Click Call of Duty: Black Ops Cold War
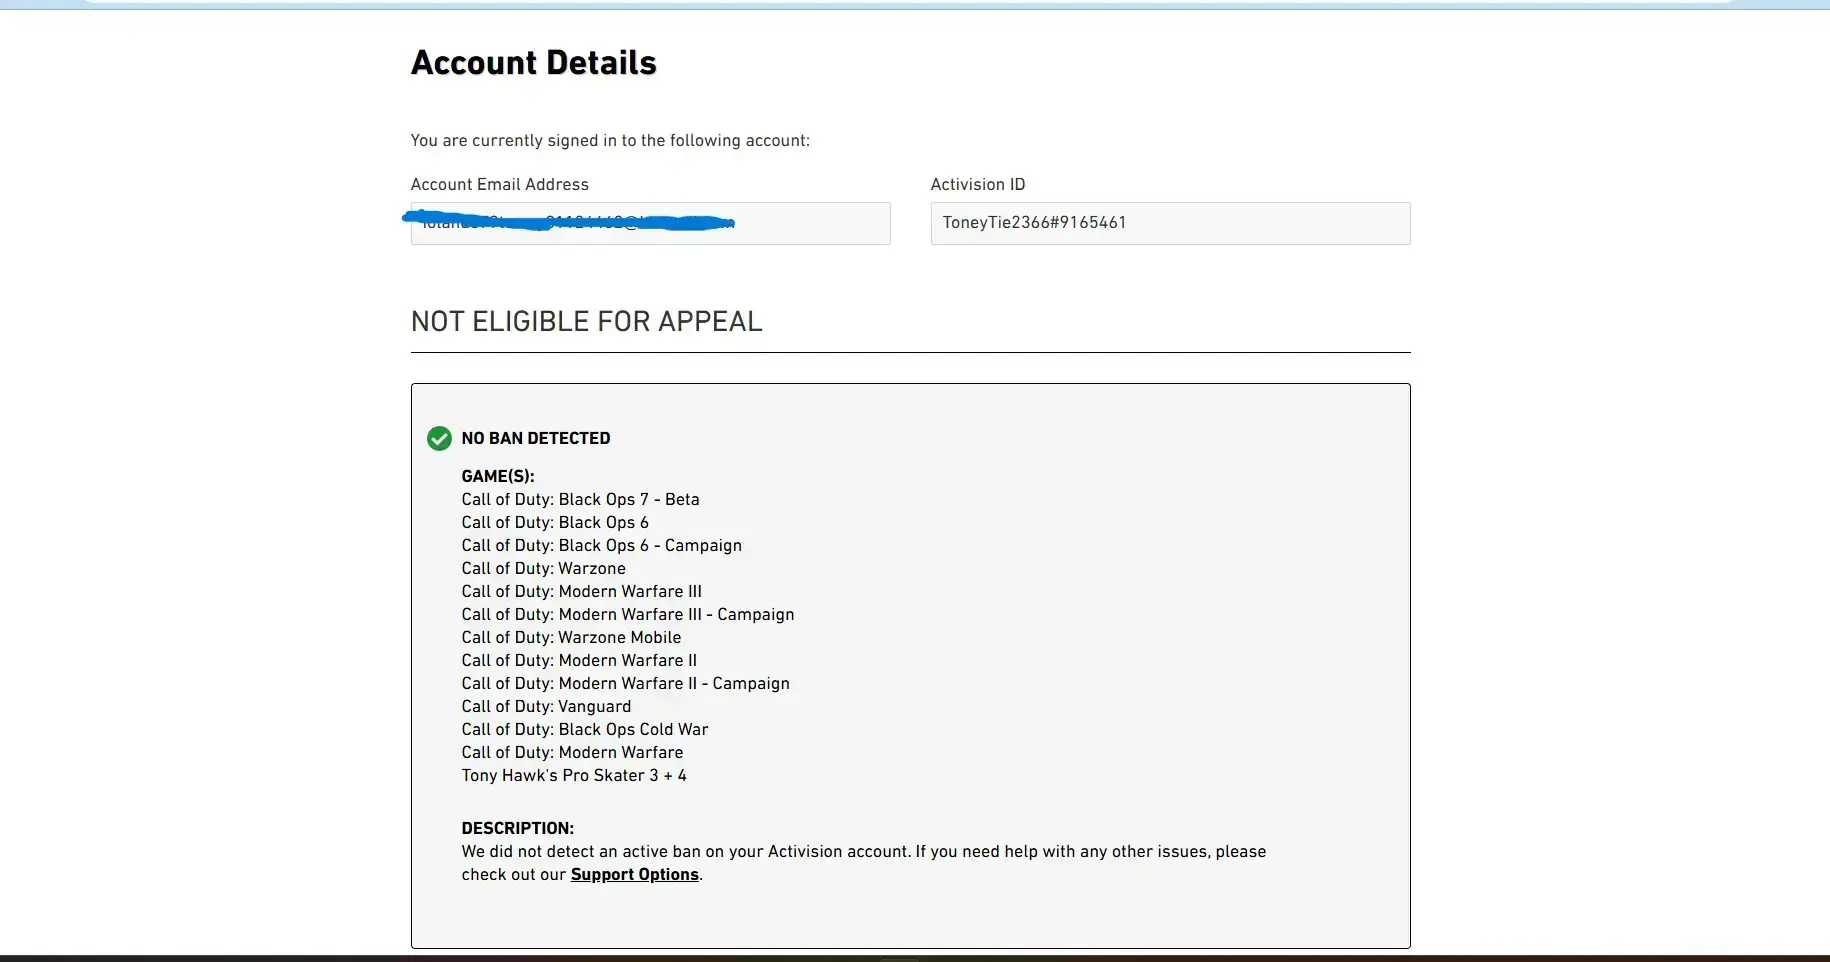 tap(584, 730)
